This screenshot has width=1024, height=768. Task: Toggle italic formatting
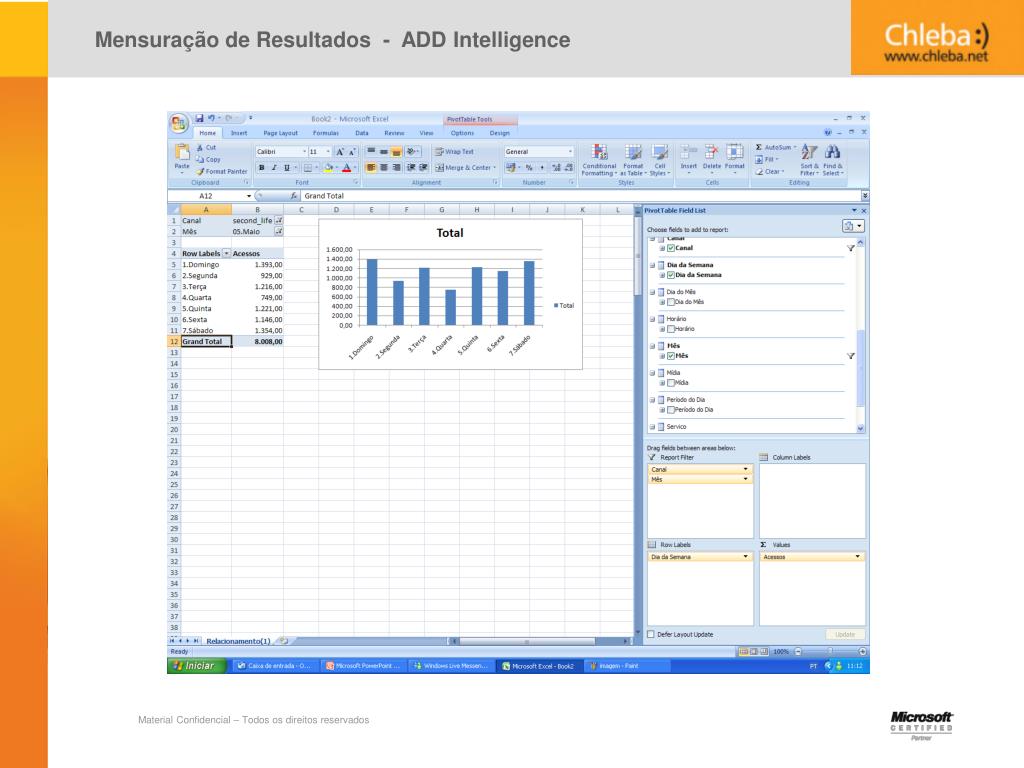click(274, 168)
